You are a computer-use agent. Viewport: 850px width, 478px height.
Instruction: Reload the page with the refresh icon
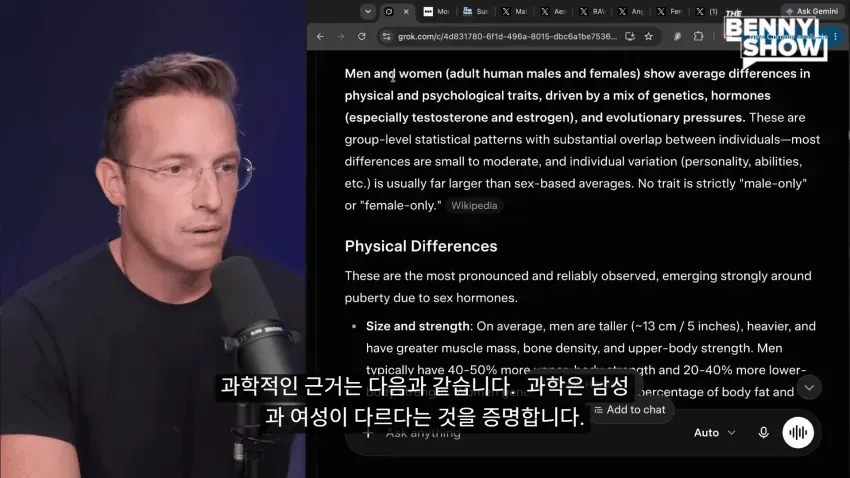click(x=362, y=36)
